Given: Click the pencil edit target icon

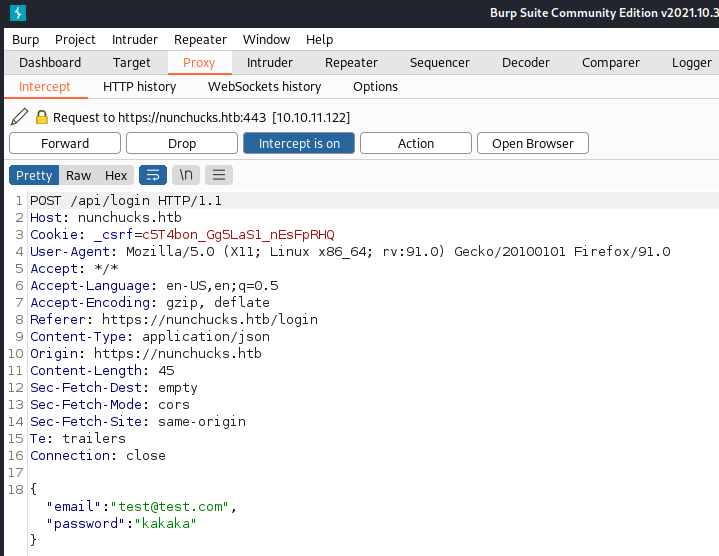Looking at the screenshot, I should point(19,117).
